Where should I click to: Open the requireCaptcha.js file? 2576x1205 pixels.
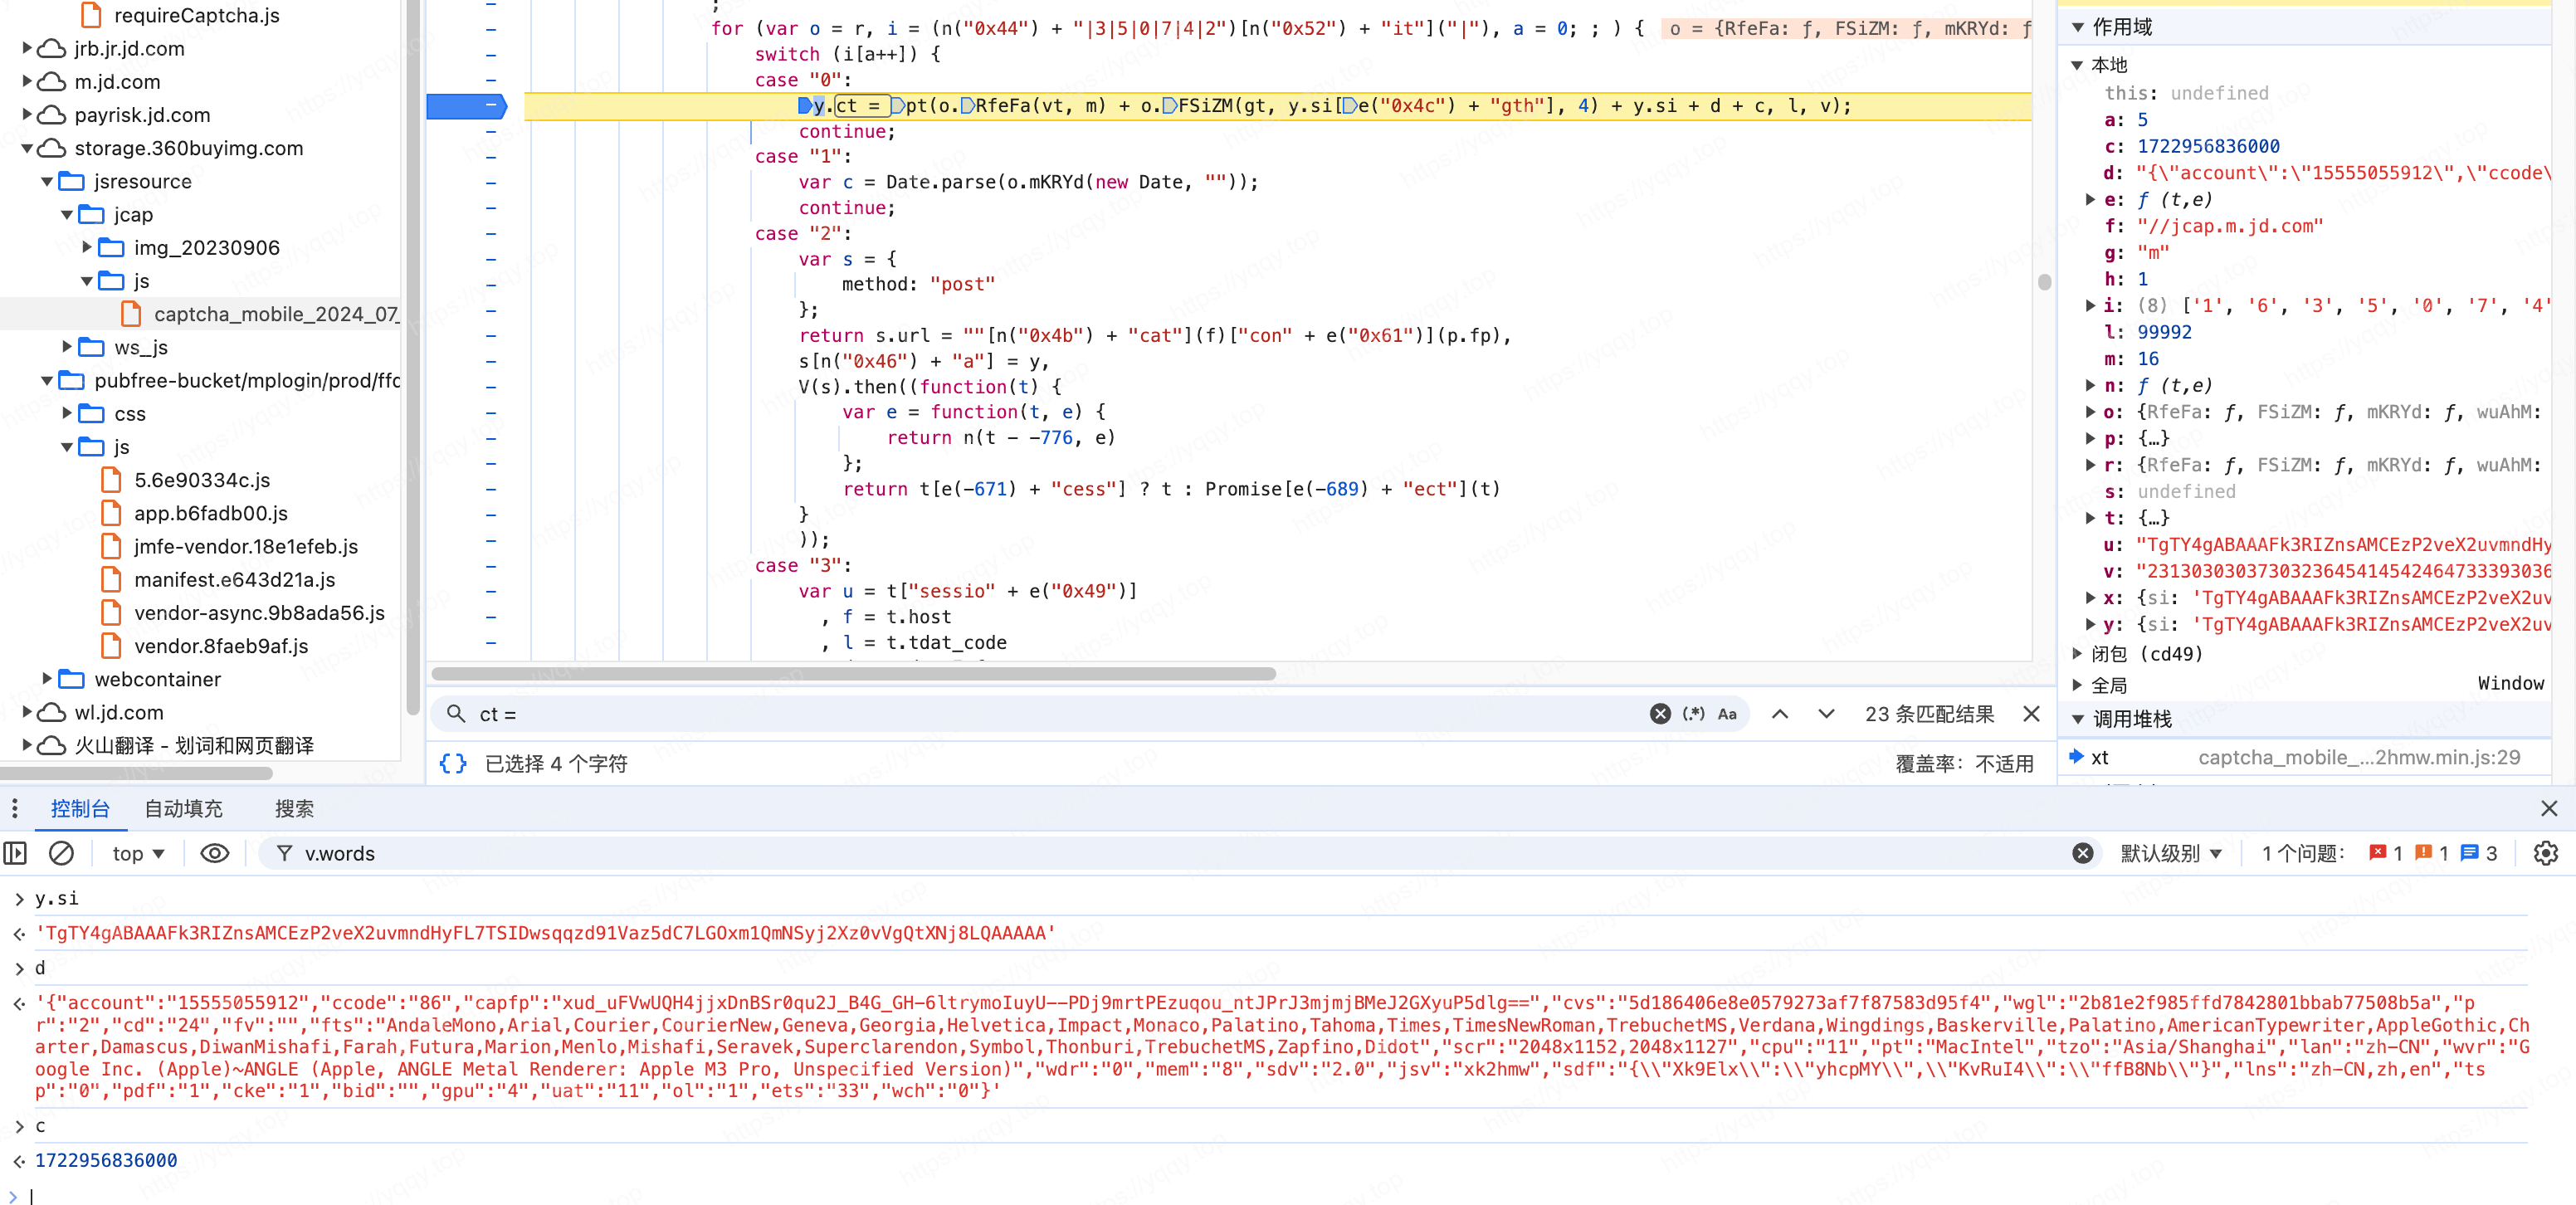pos(196,15)
